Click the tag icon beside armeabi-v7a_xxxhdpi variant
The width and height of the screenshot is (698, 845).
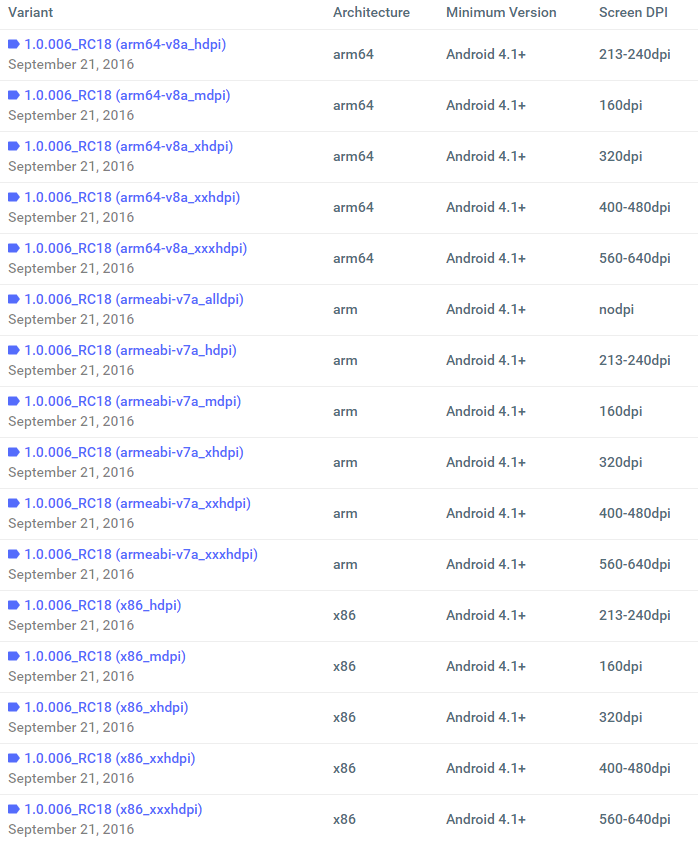pos(14,555)
